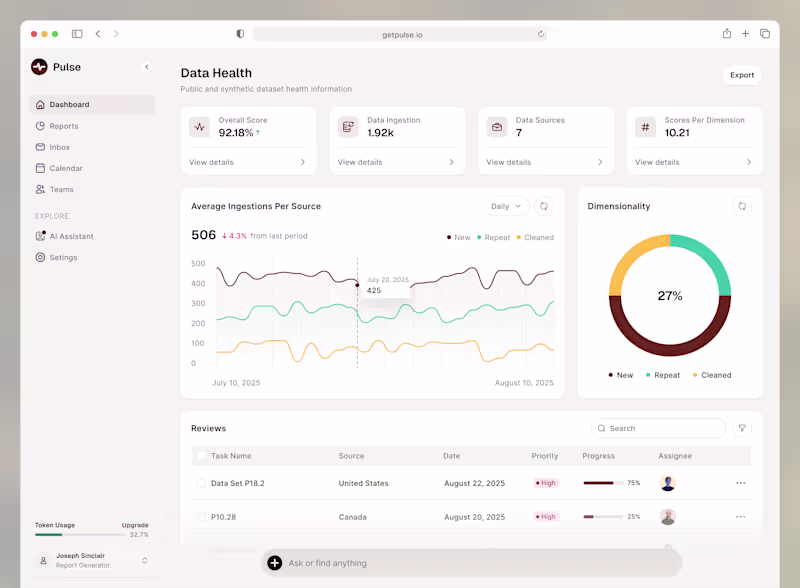Open the Daily period dropdown
The width and height of the screenshot is (800, 588).
(x=506, y=206)
